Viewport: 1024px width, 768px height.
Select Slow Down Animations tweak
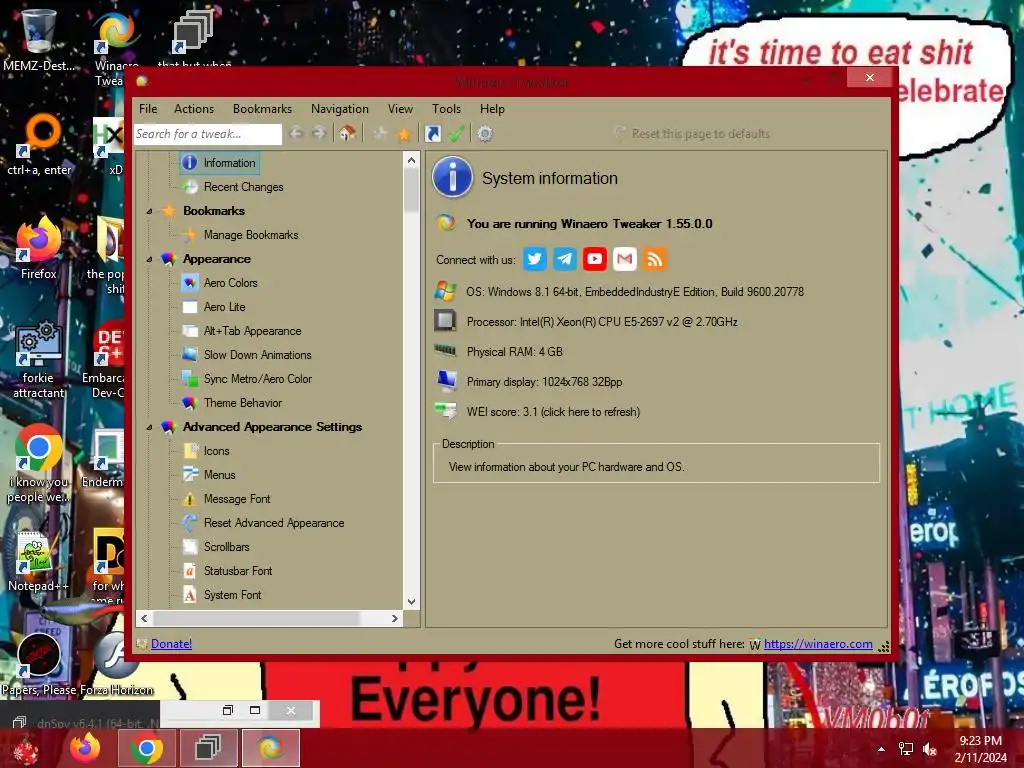[x=257, y=355]
